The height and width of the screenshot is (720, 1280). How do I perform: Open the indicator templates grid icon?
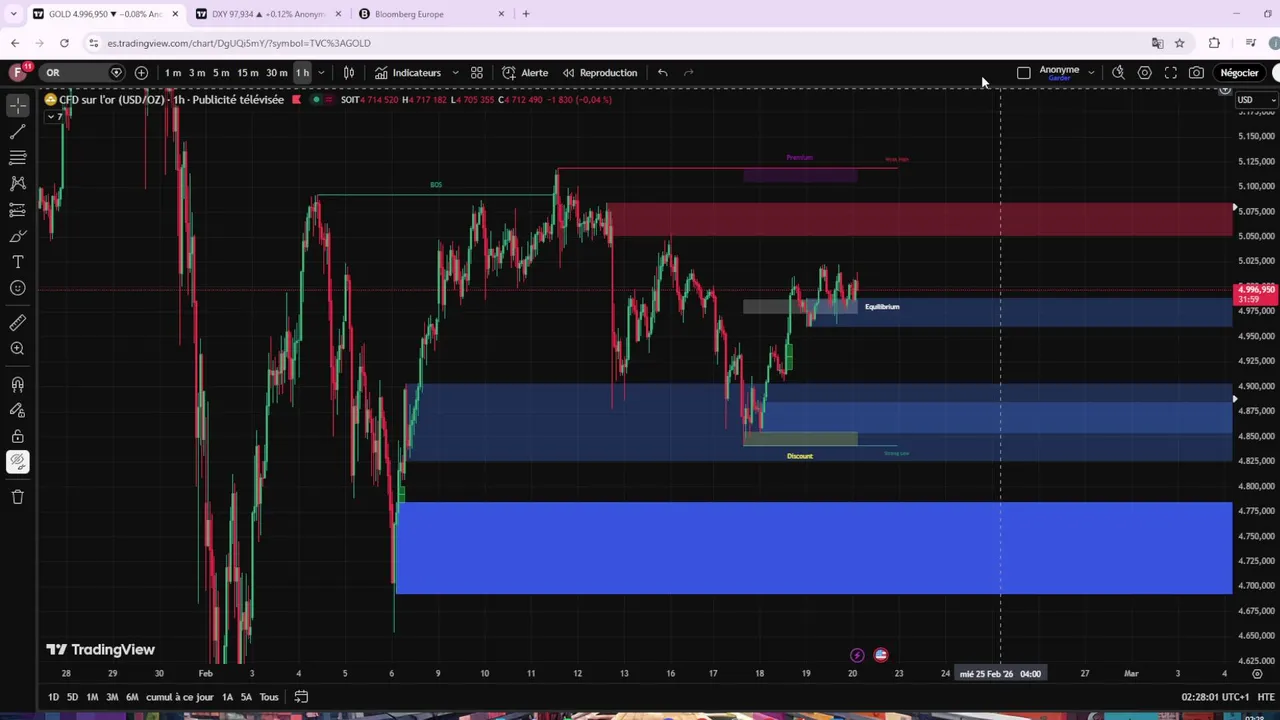point(477,72)
